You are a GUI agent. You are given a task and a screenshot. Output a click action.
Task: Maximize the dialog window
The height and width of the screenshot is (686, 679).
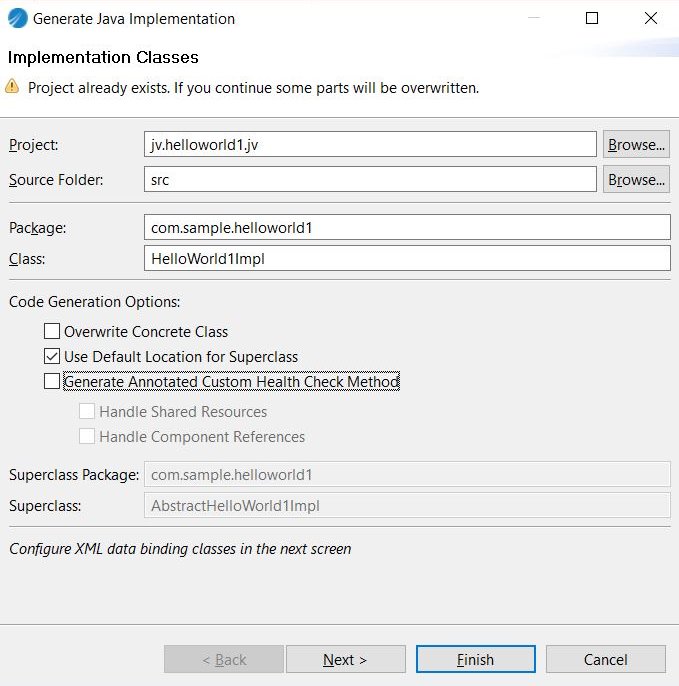pos(592,18)
